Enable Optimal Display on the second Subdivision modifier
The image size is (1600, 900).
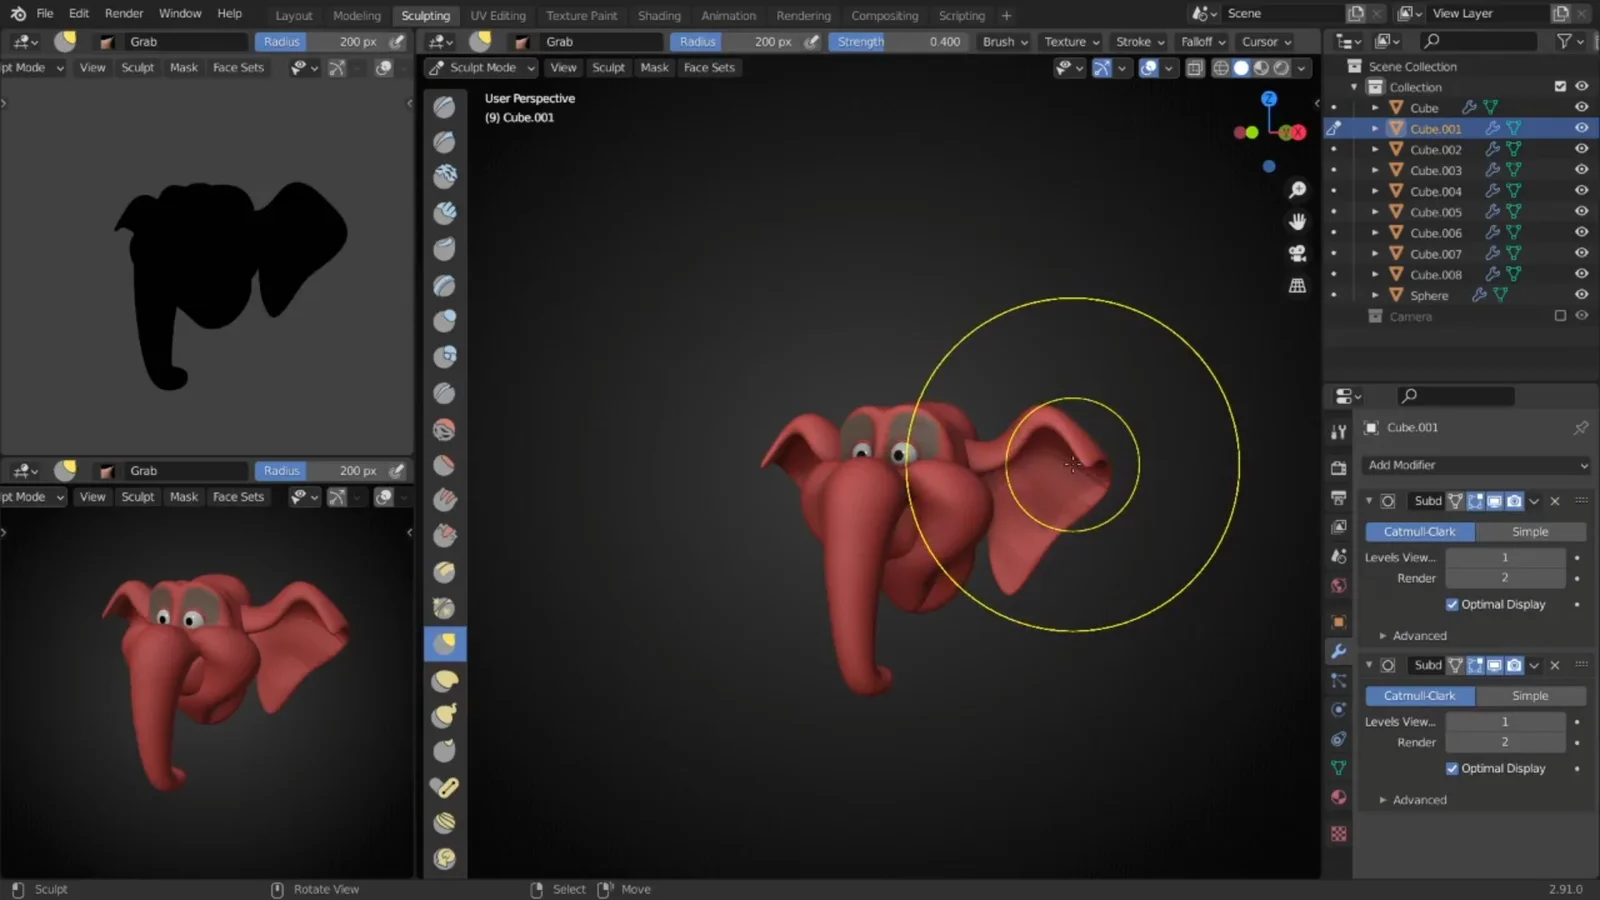tap(1453, 768)
